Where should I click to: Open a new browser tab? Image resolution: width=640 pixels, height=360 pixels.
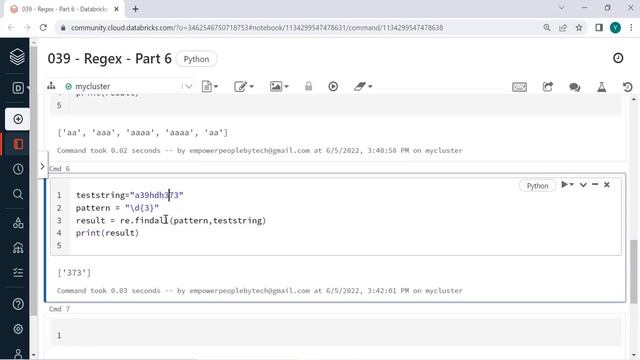(x=136, y=9)
